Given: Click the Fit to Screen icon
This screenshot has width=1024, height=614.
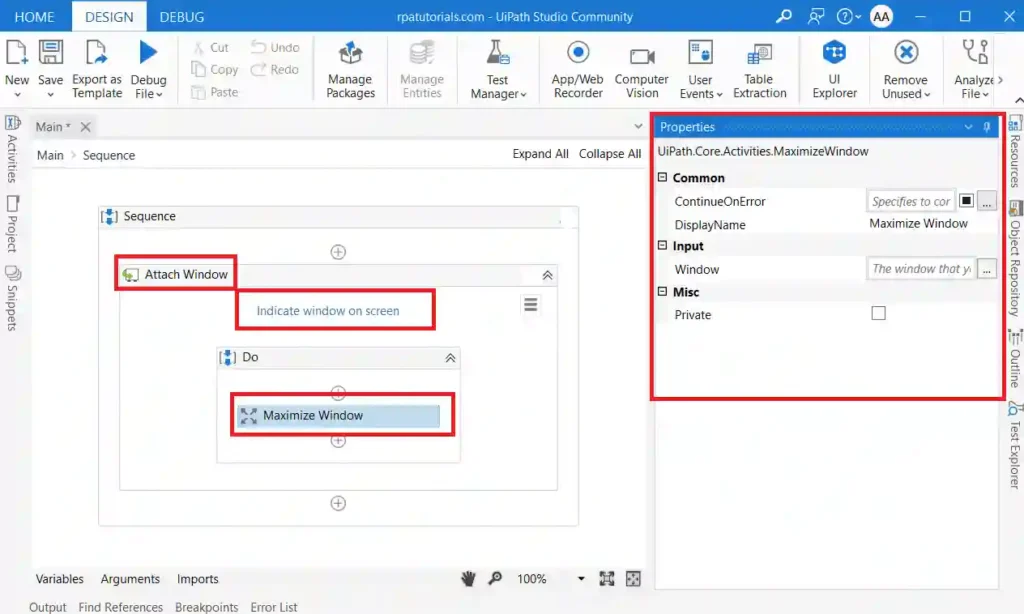Looking at the screenshot, I should 607,579.
